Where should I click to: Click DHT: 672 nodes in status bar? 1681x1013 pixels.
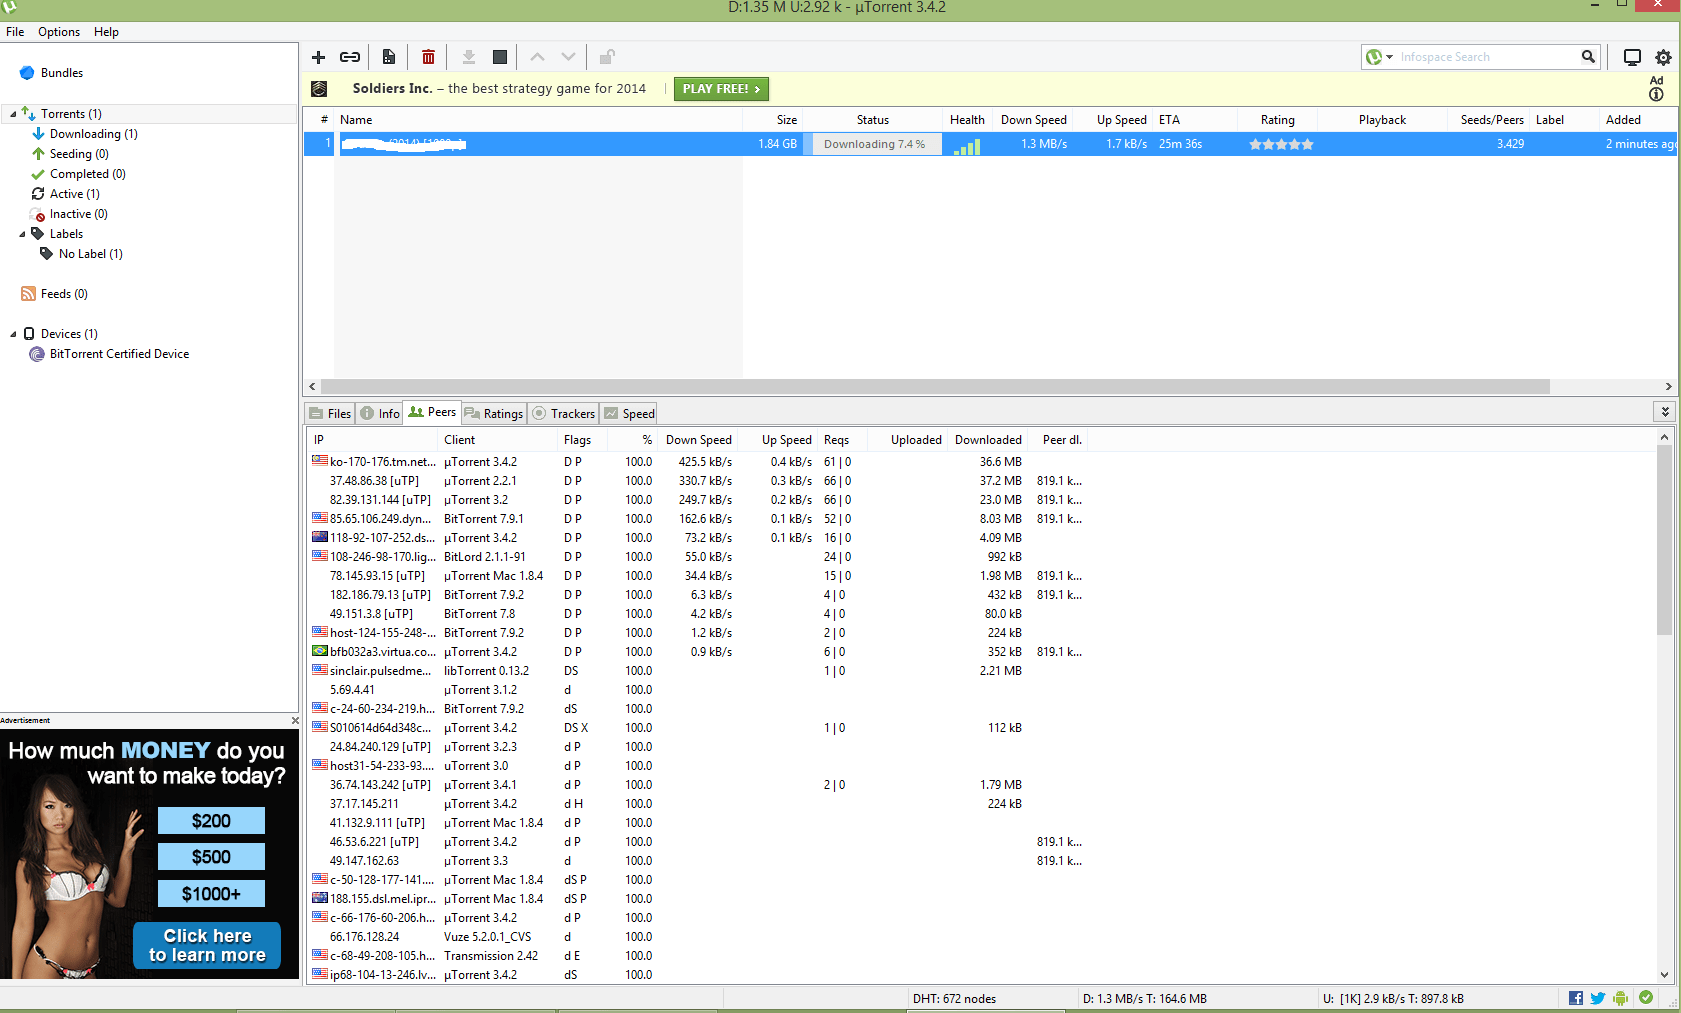954,999
